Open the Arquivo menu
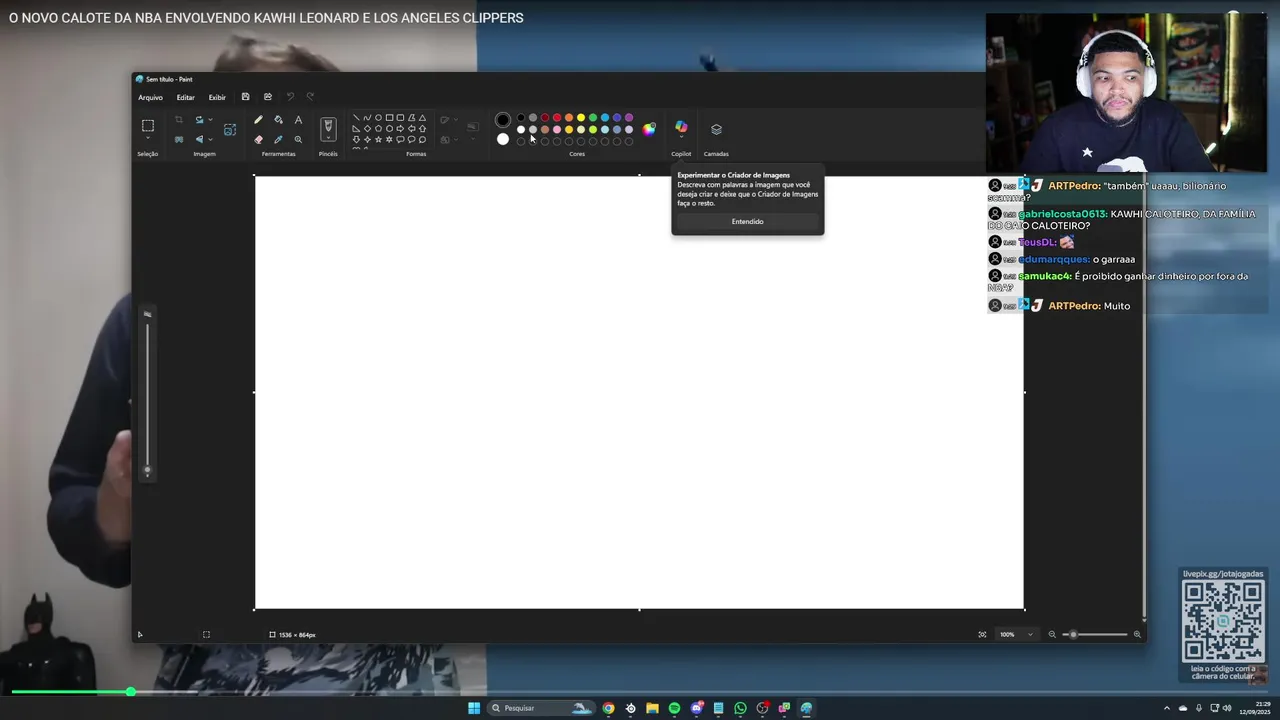 click(x=150, y=97)
